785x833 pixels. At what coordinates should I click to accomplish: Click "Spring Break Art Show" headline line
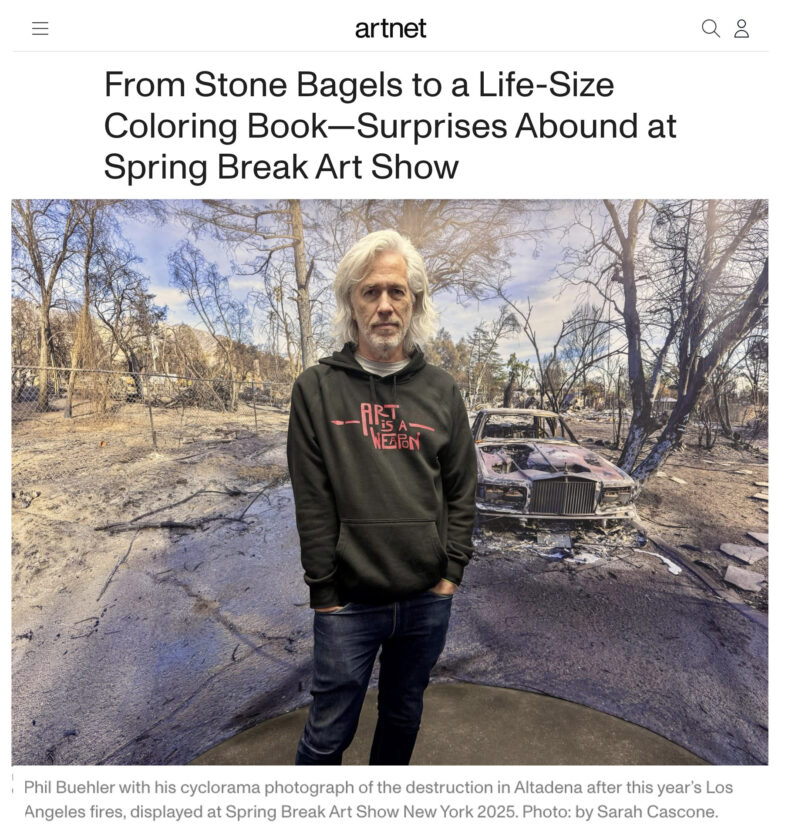point(281,167)
